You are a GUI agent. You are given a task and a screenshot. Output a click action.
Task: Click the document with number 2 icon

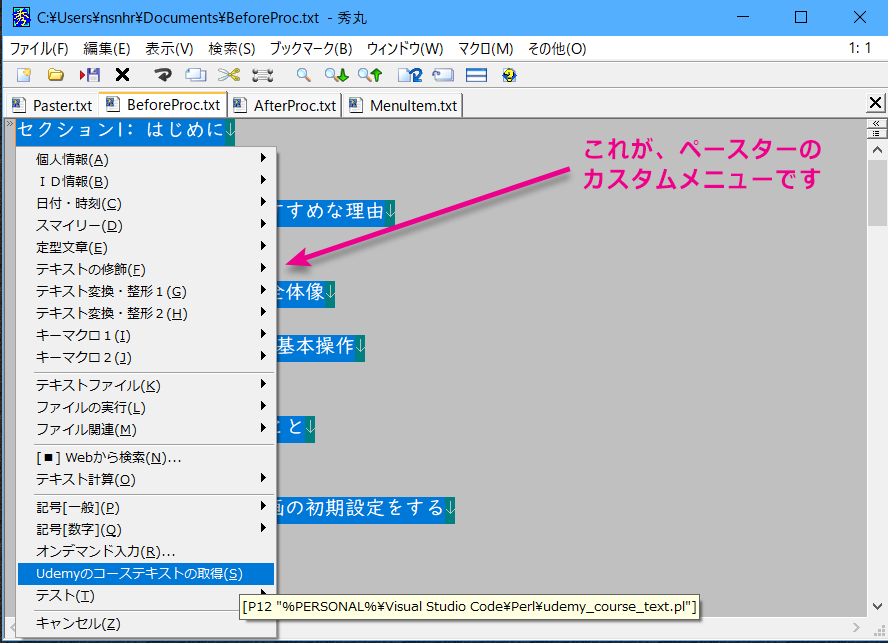click(410, 75)
